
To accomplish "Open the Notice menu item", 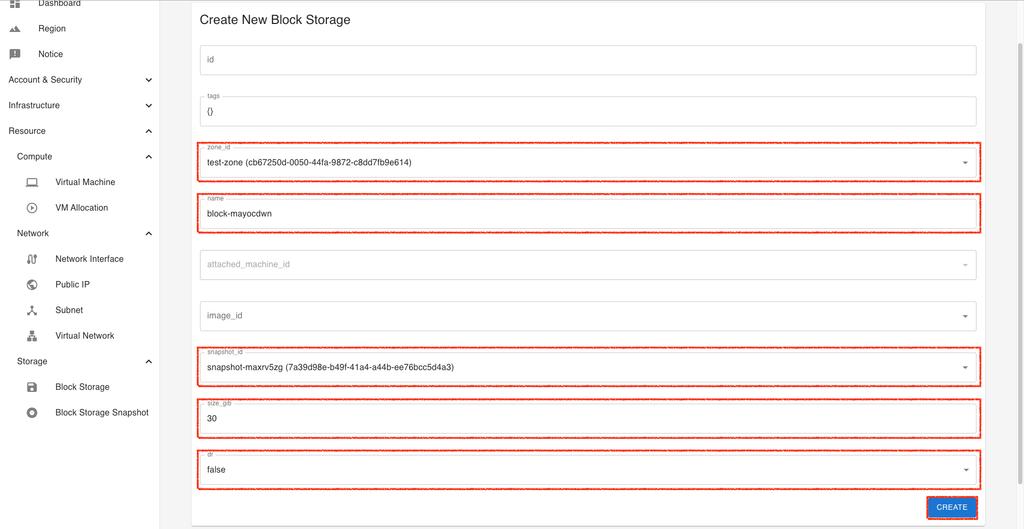I will point(50,54).
